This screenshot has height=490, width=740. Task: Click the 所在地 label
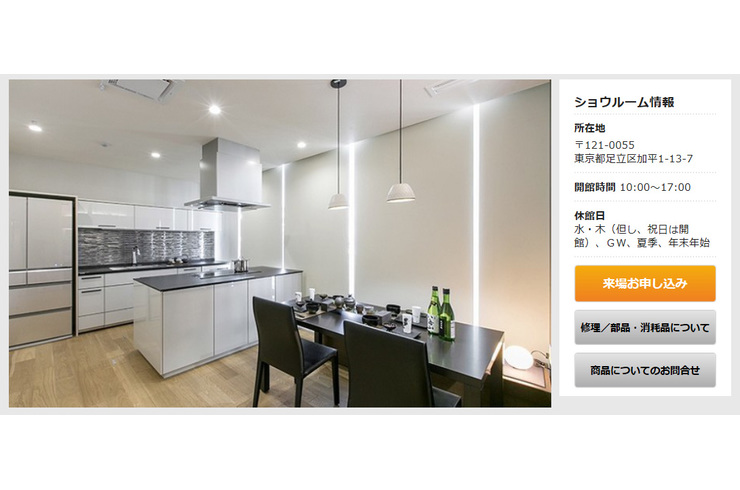coord(589,128)
